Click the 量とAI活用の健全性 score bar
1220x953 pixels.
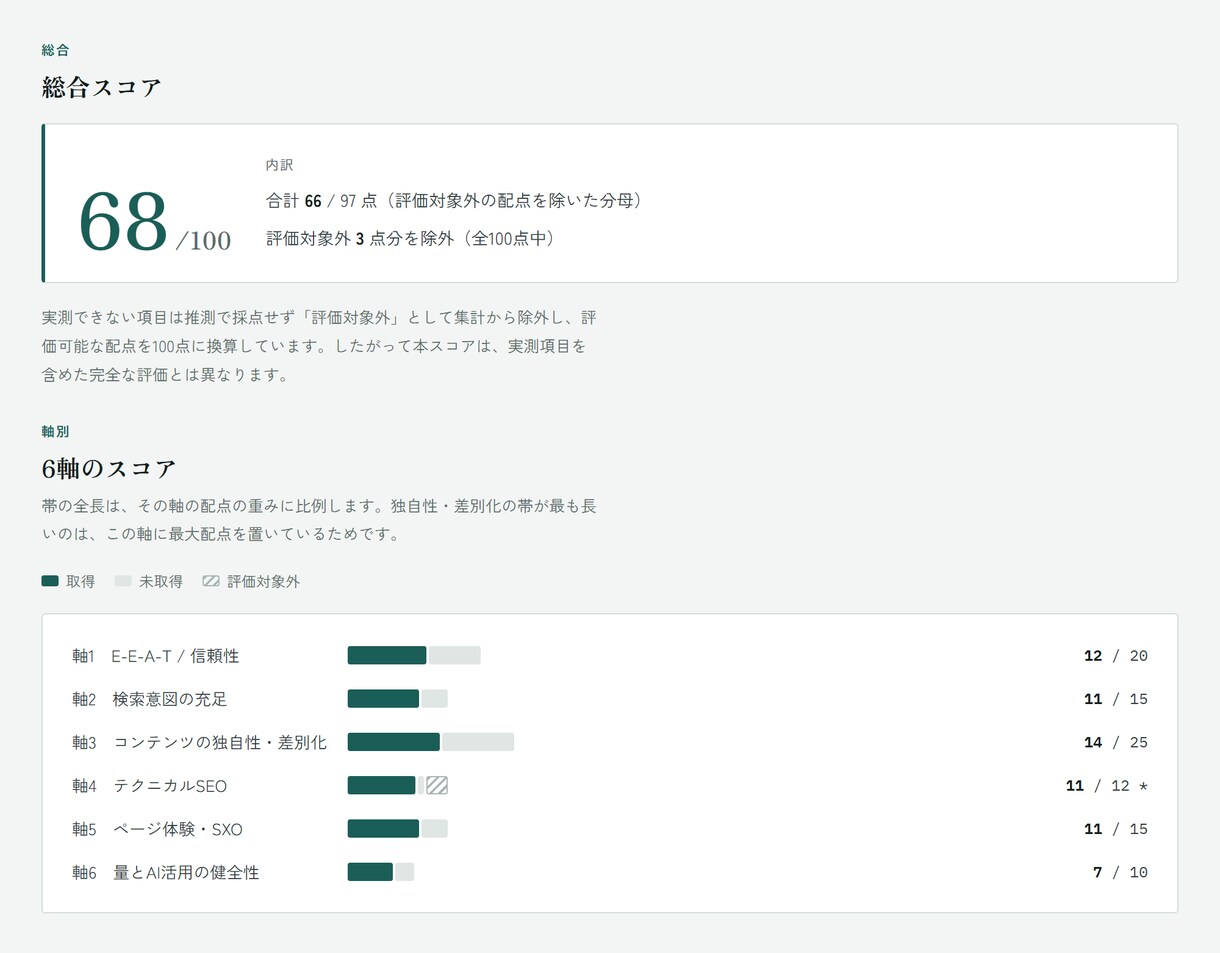coord(381,872)
